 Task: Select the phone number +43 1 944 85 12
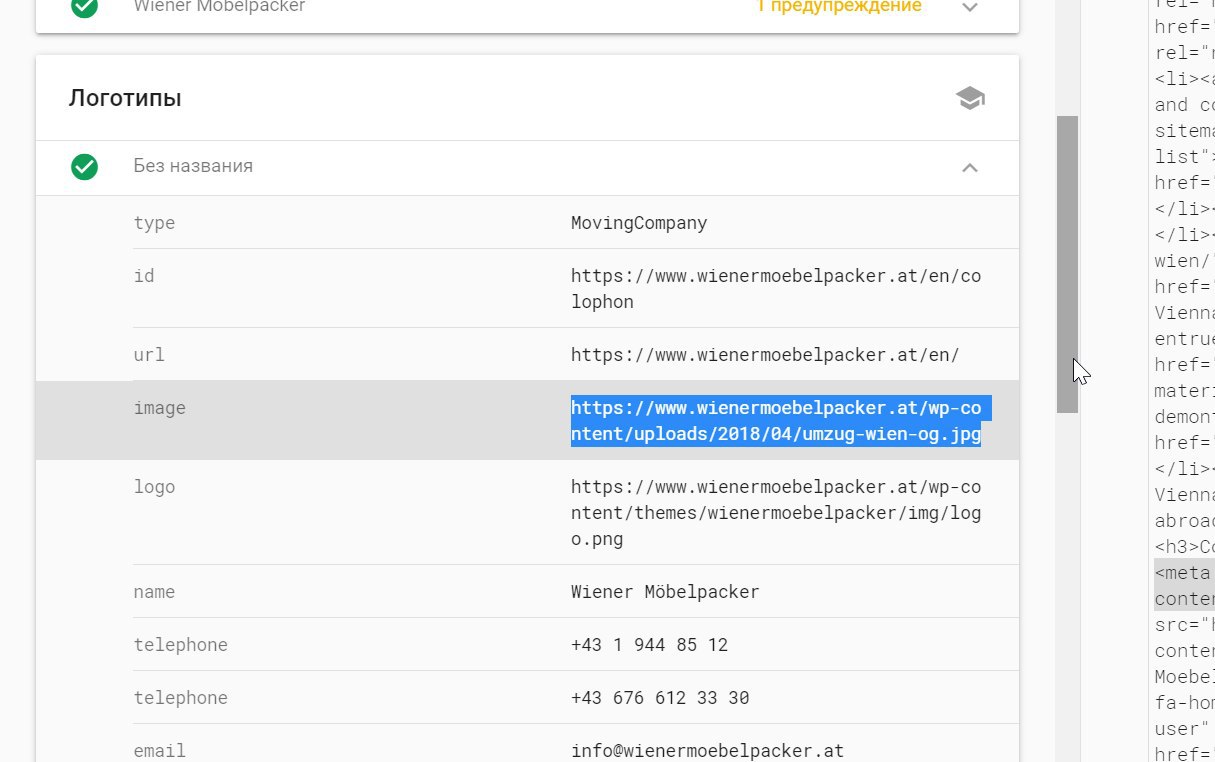649,645
